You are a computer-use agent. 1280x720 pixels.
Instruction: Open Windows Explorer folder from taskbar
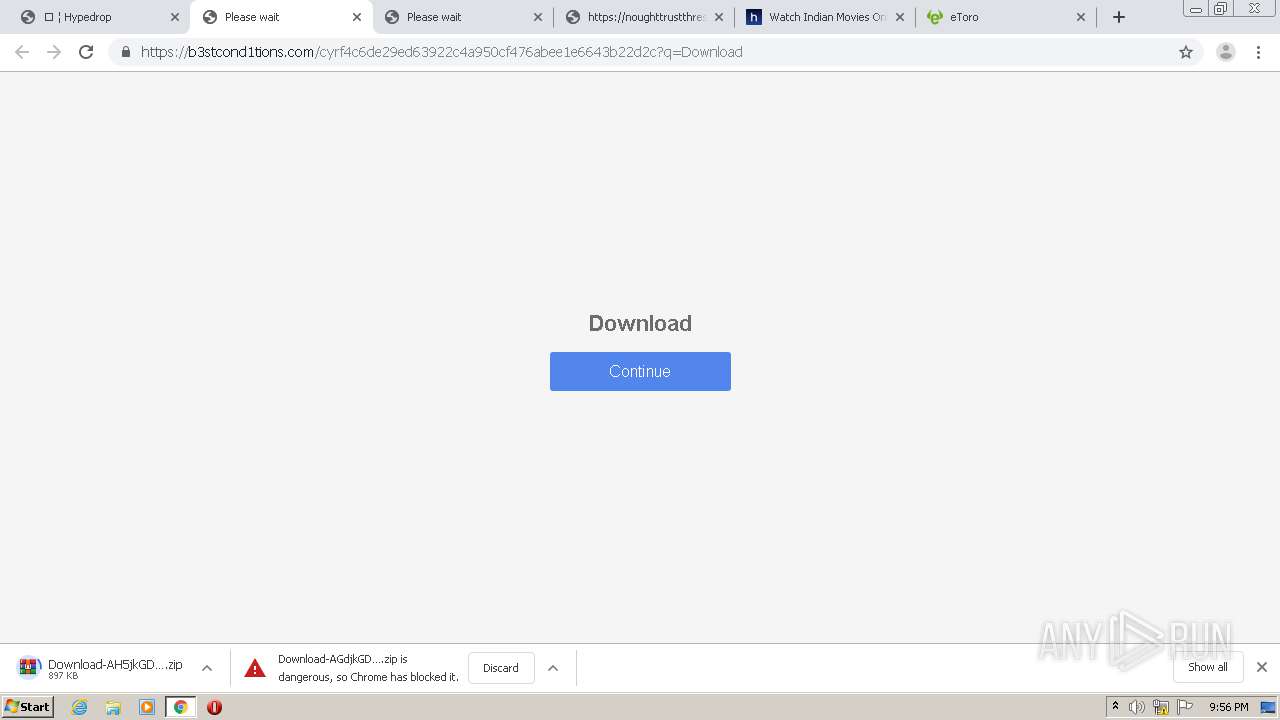pyautogui.click(x=113, y=707)
